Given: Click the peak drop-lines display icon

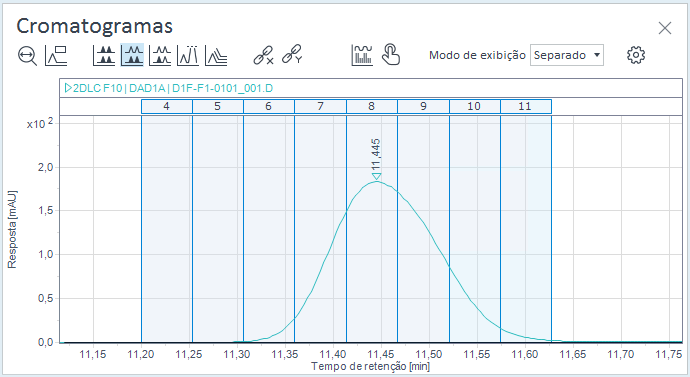Looking at the screenshot, I should pyautogui.click(x=188, y=55).
